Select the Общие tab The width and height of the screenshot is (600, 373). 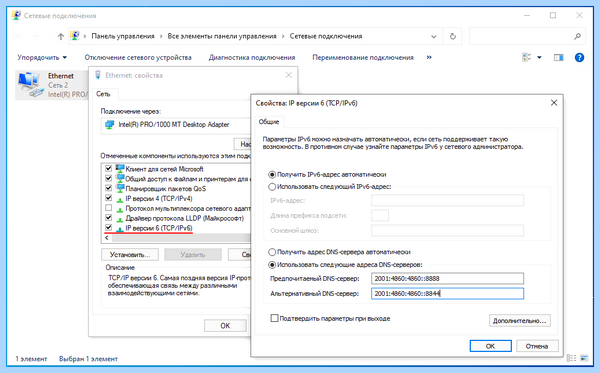point(269,122)
